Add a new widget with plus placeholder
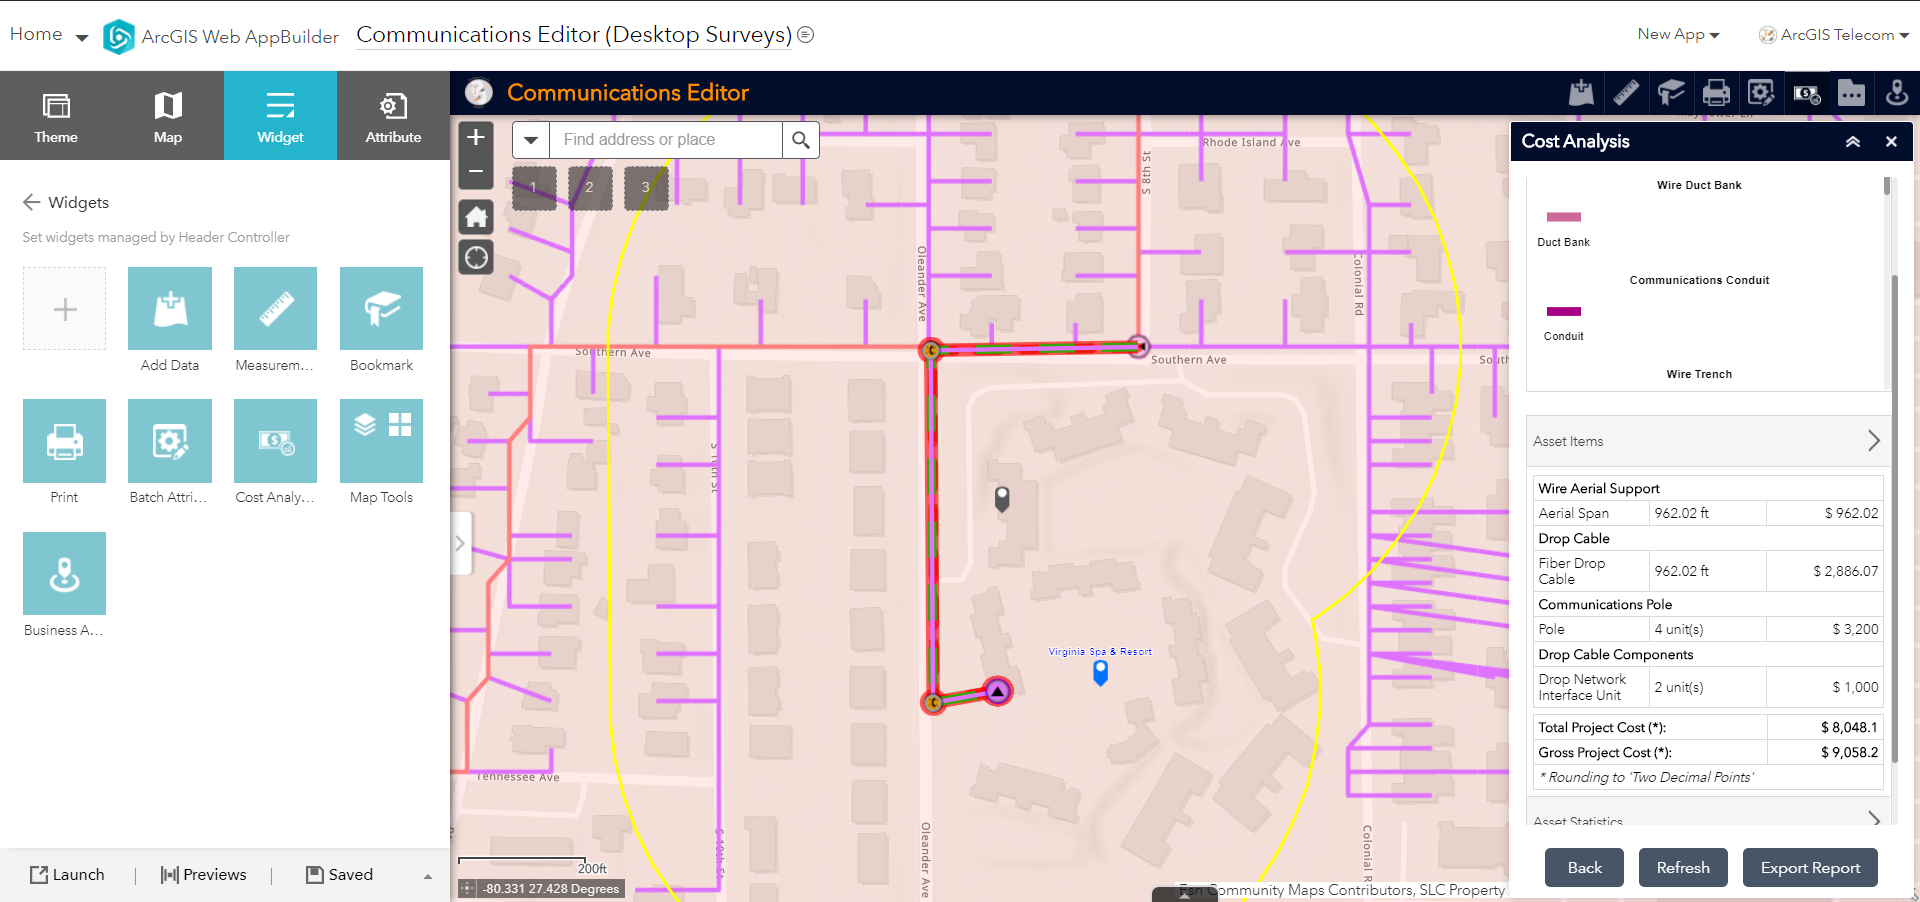 pos(64,308)
